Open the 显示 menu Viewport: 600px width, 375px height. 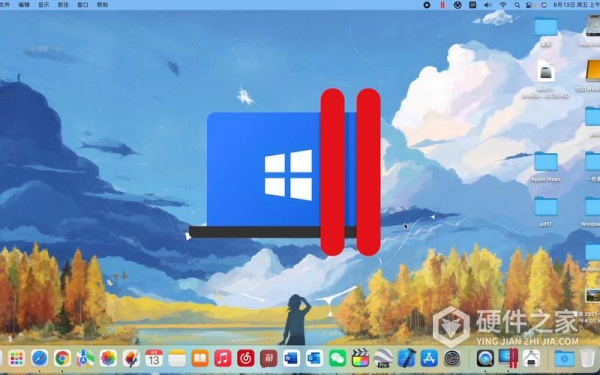(x=44, y=5)
